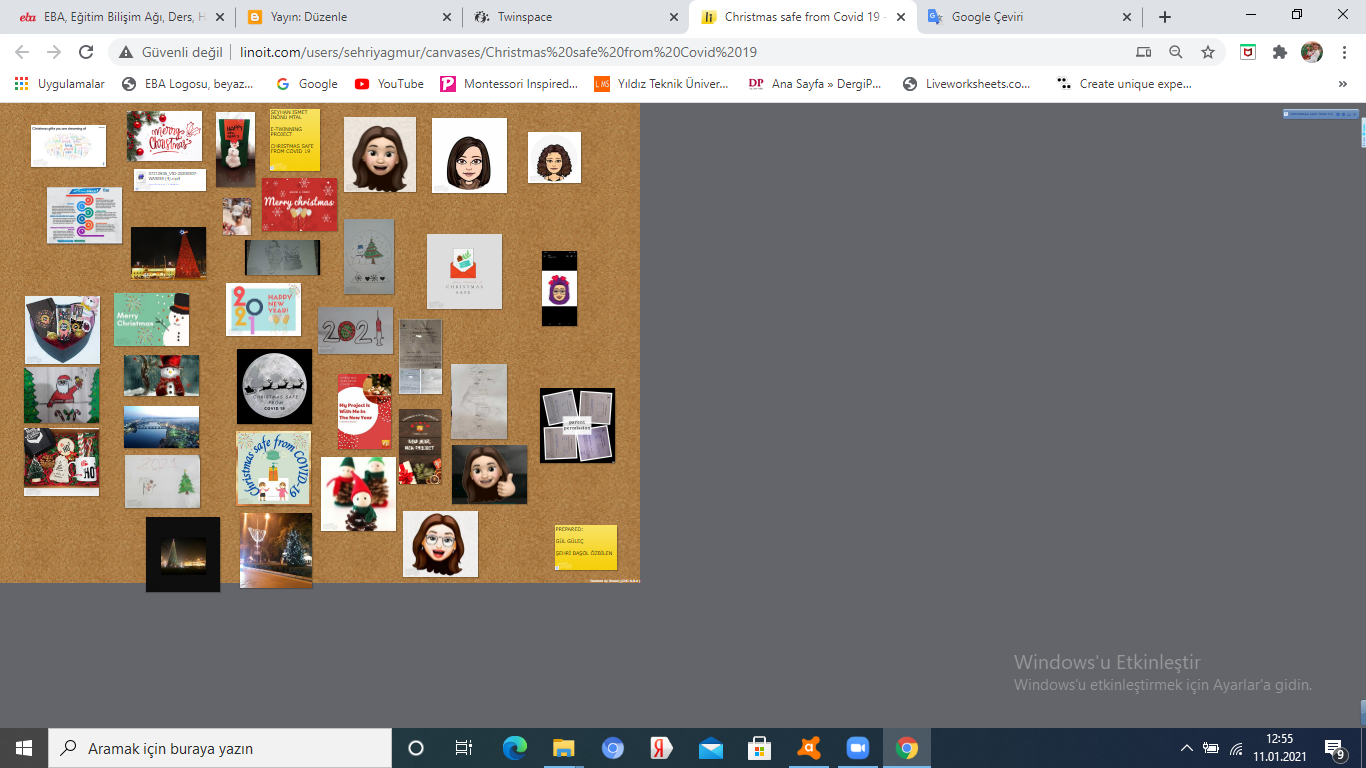Switch to the Twinspace tab
This screenshot has width=1366, height=768.
(x=575, y=17)
